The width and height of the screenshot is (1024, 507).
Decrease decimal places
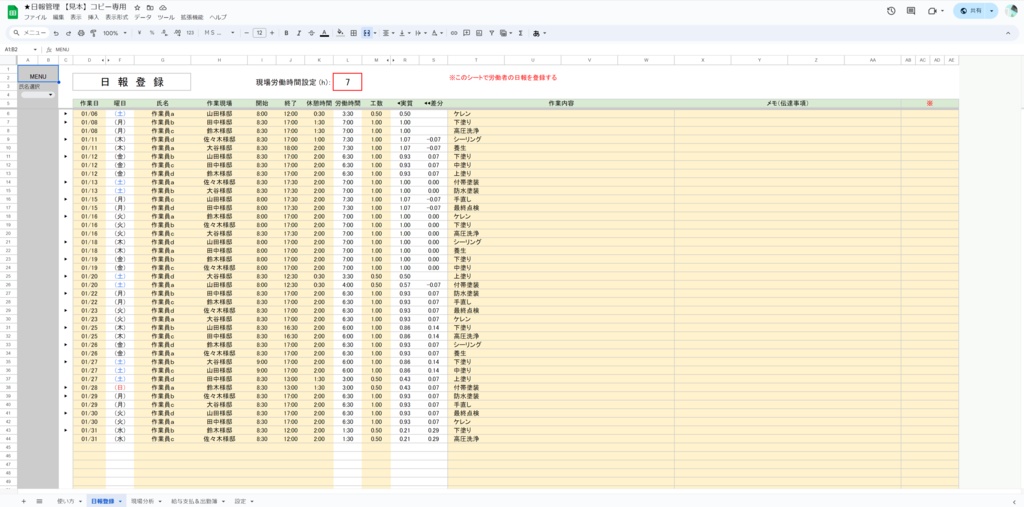pyautogui.click(x=165, y=33)
